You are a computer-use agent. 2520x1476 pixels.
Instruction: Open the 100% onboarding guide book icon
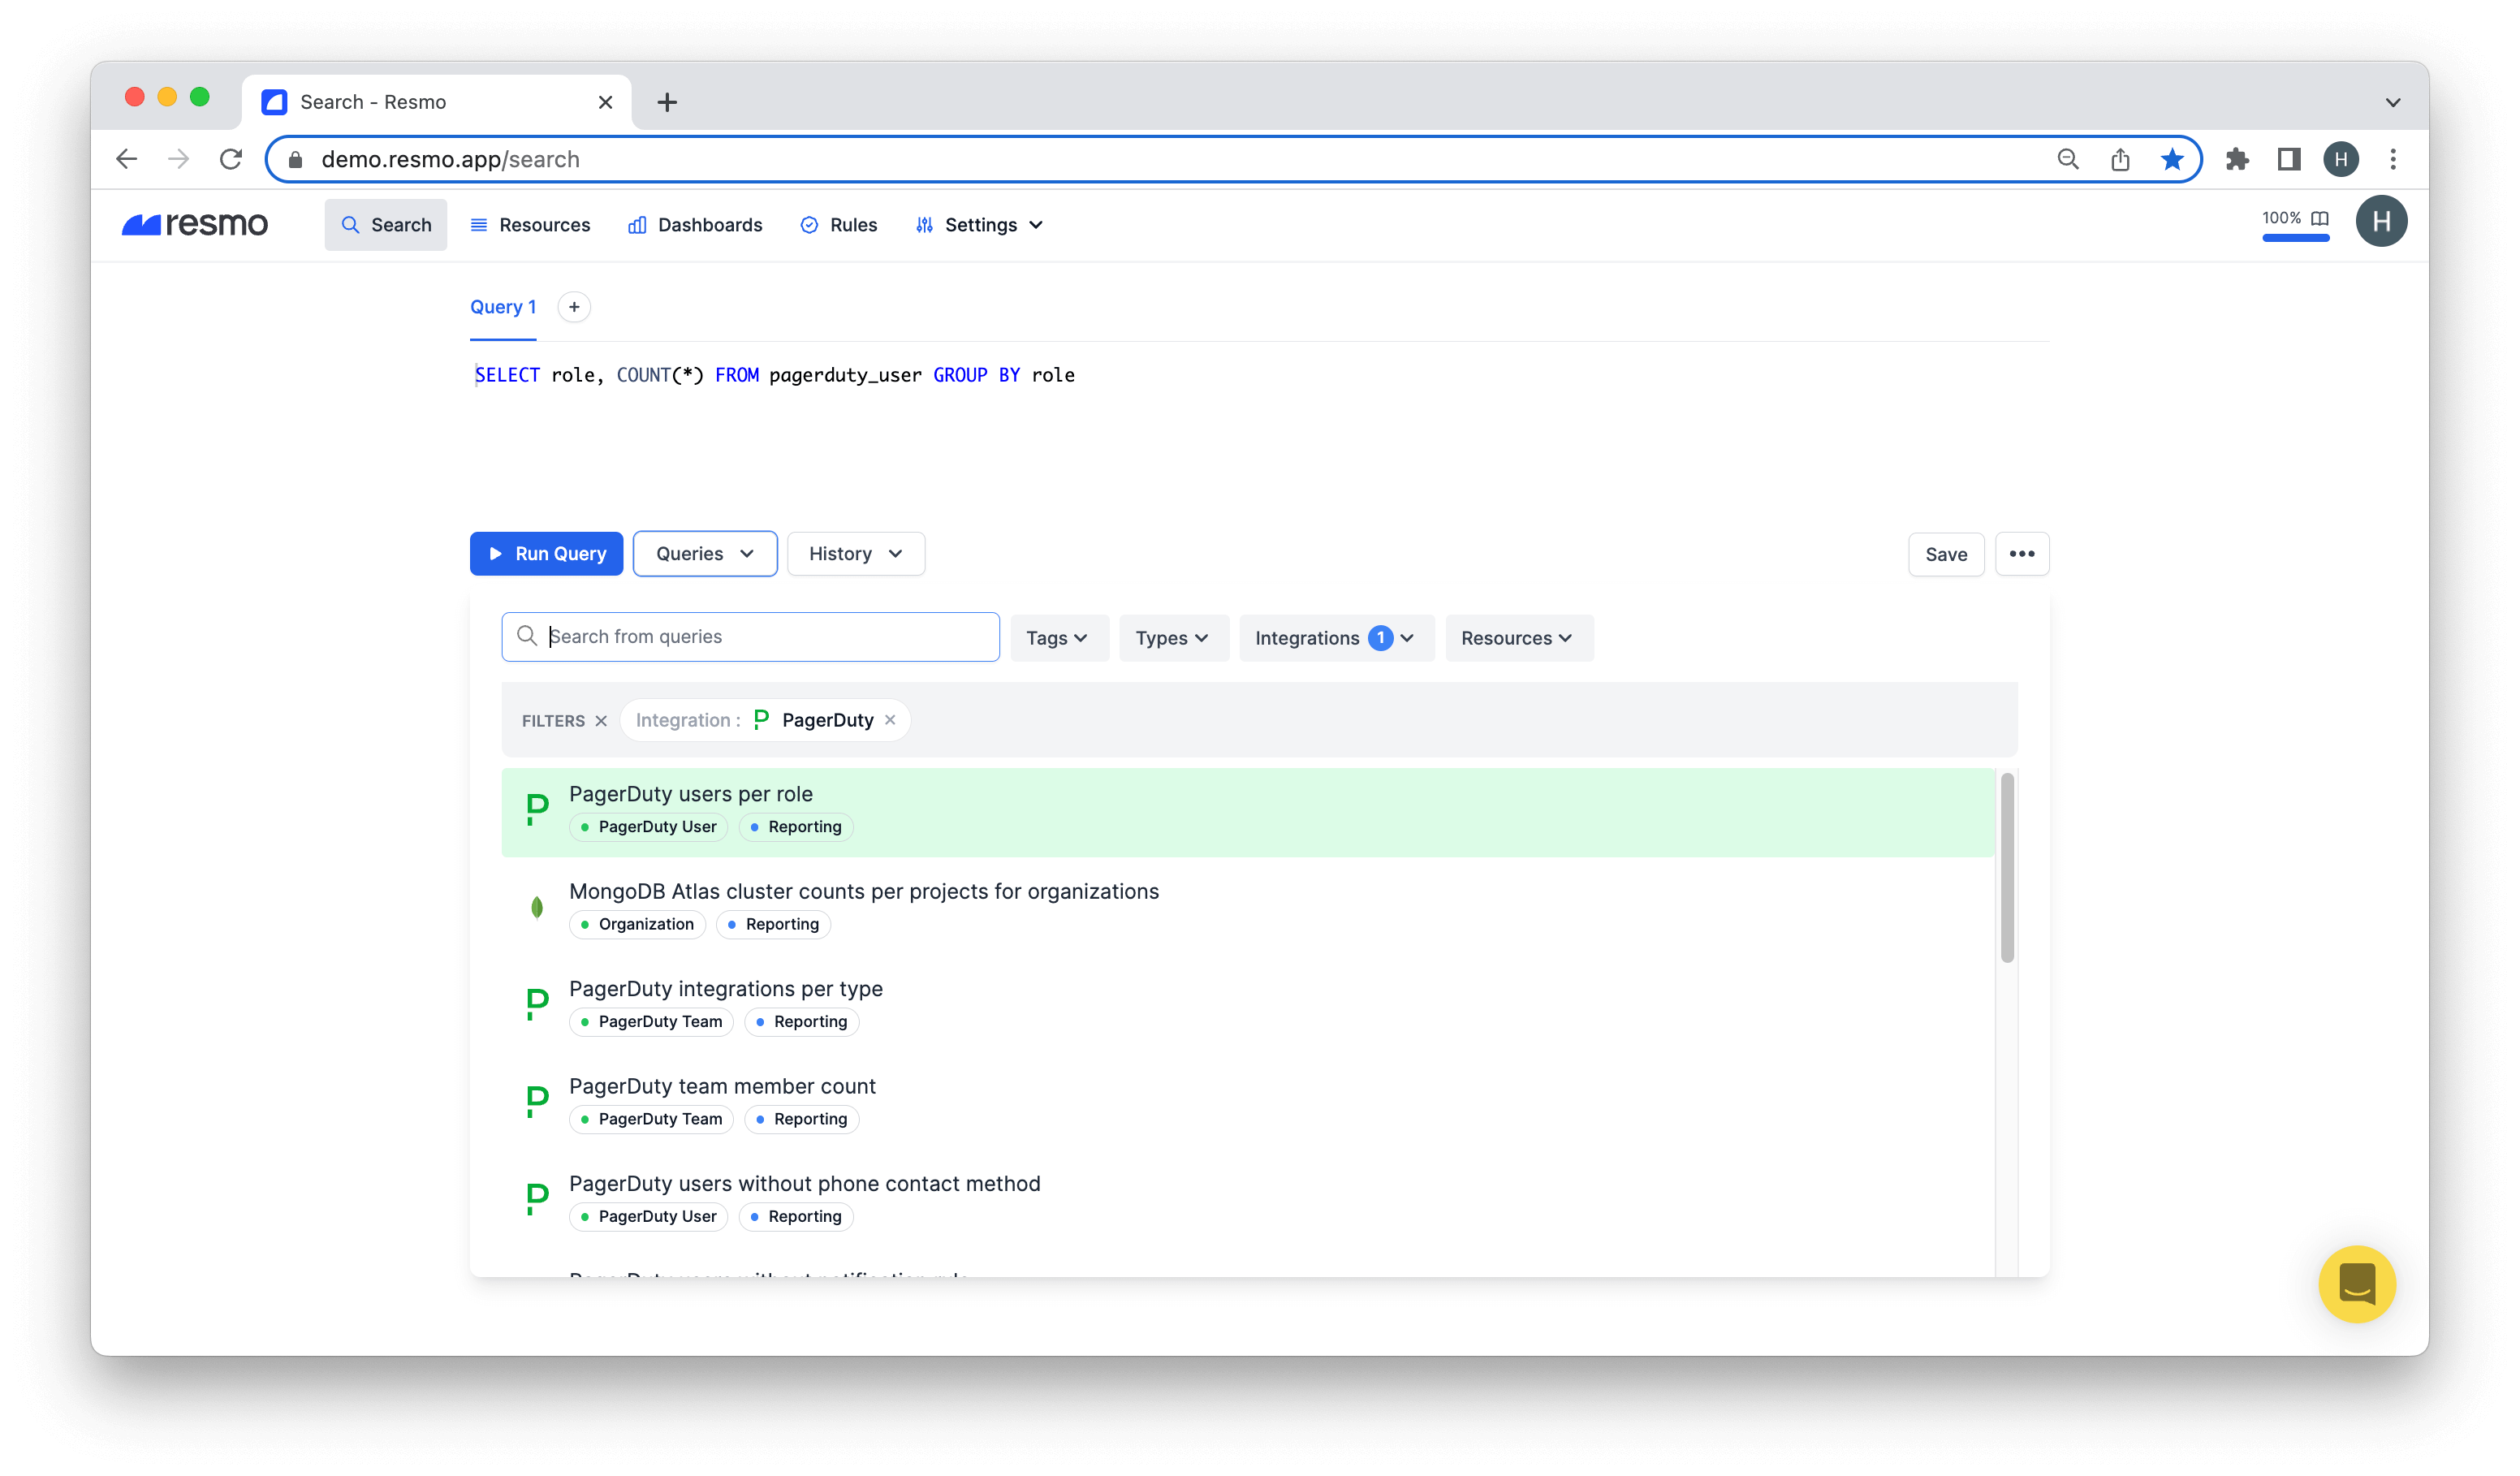[2320, 218]
